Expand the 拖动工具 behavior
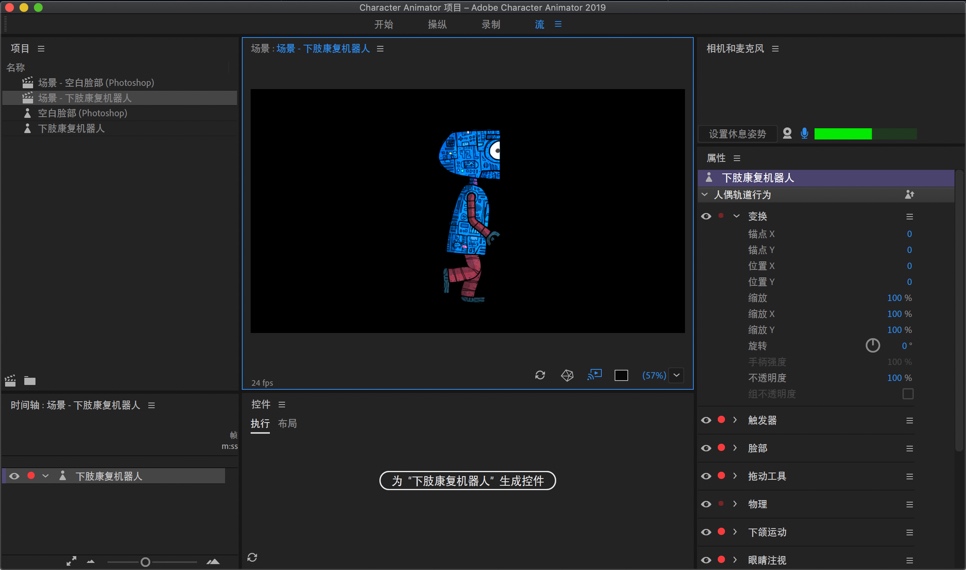Screen dimensions: 966x570 [735, 476]
